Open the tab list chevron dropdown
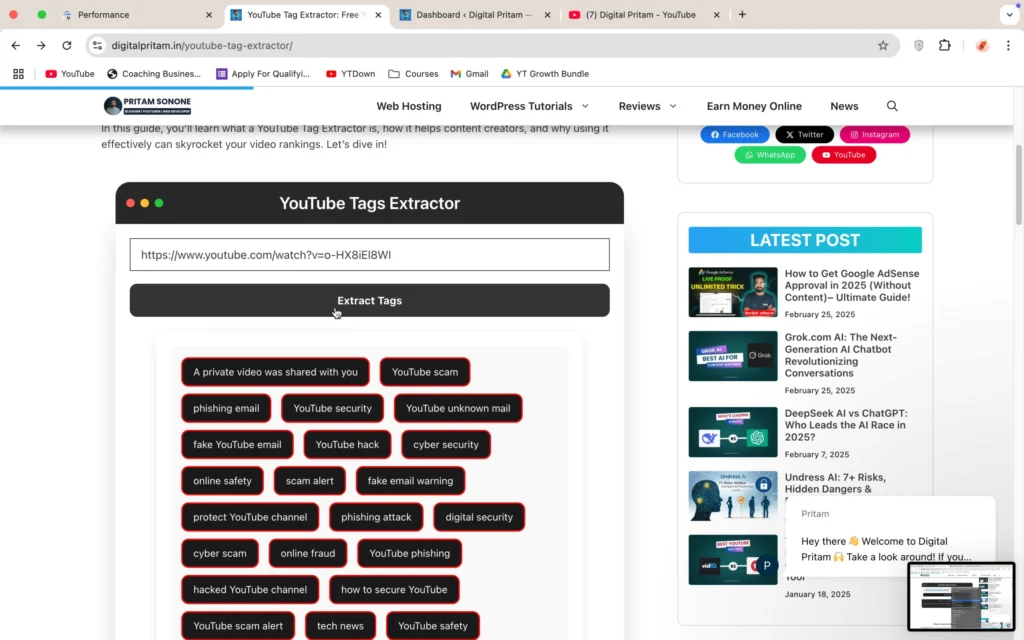The width and height of the screenshot is (1024, 640). [x=1008, y=15]
